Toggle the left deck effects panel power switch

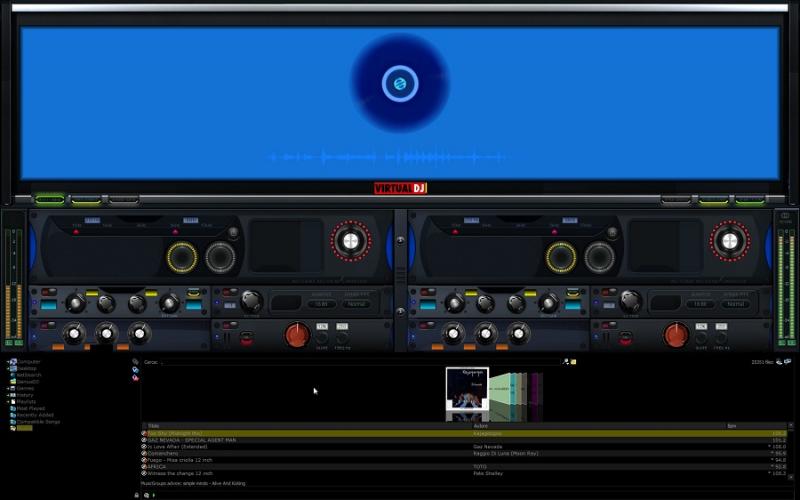tap(231, 292)
